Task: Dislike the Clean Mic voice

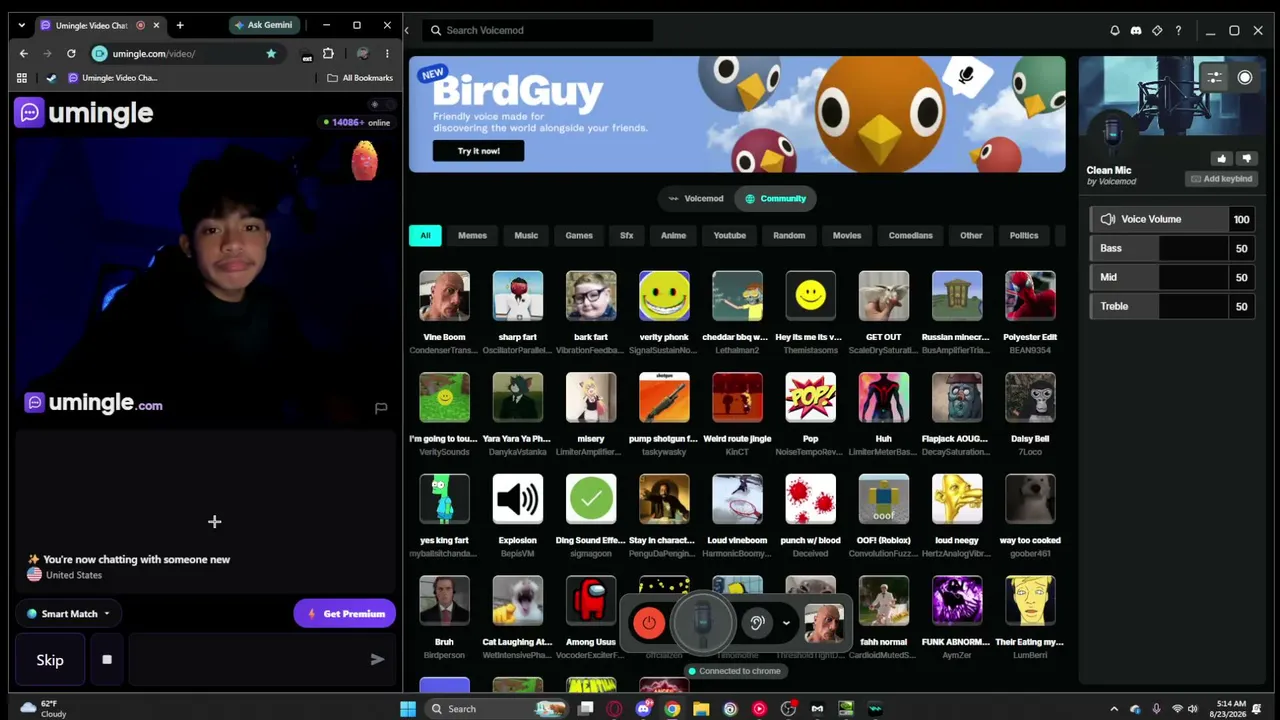Action: tap(1246, 158)
